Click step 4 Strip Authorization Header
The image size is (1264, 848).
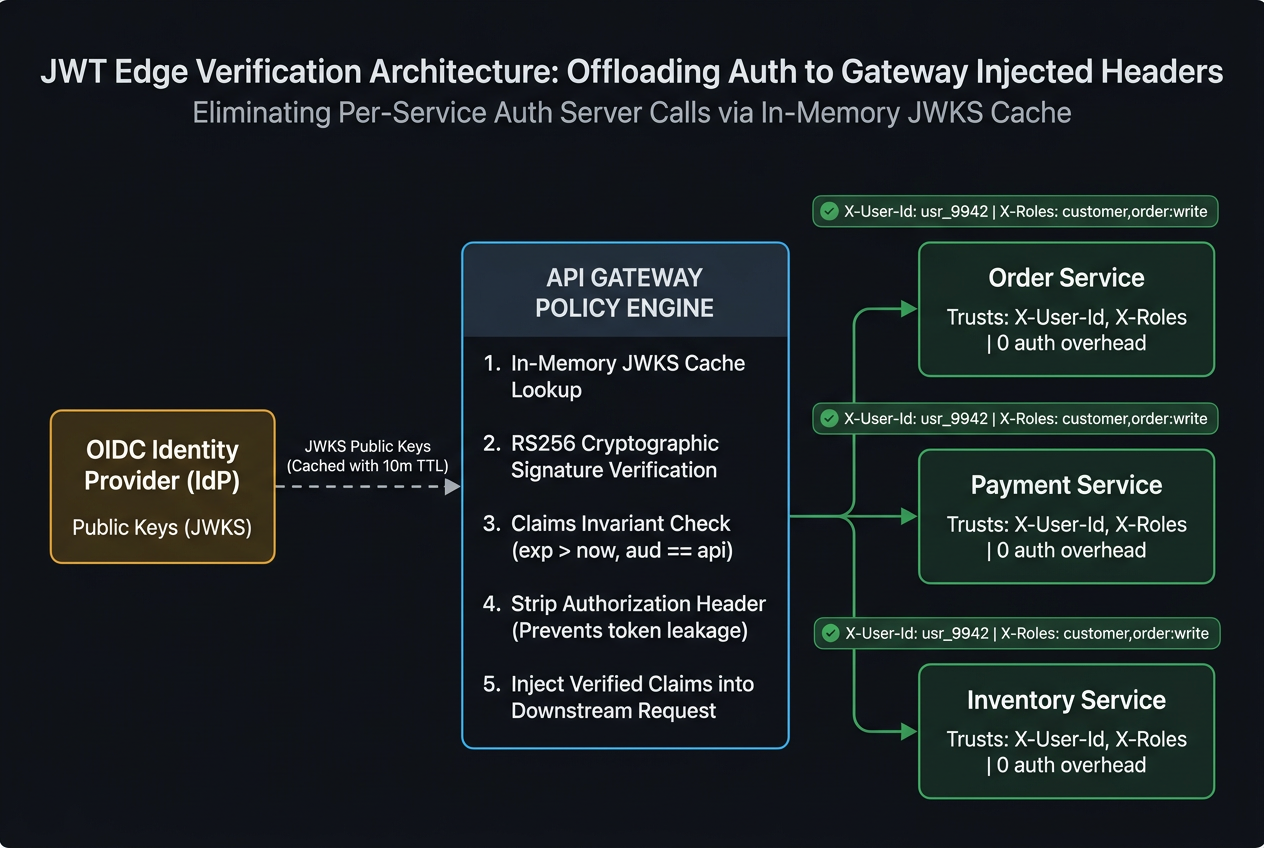[625, 617]
